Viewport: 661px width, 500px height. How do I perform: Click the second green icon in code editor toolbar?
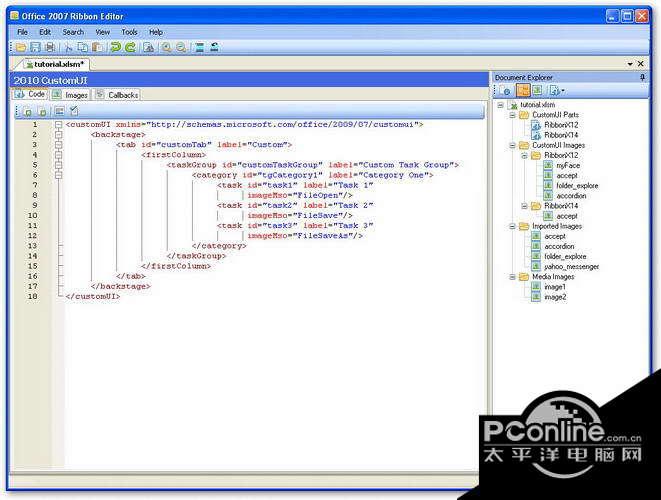pyautogui.click(x=43, y=112)
